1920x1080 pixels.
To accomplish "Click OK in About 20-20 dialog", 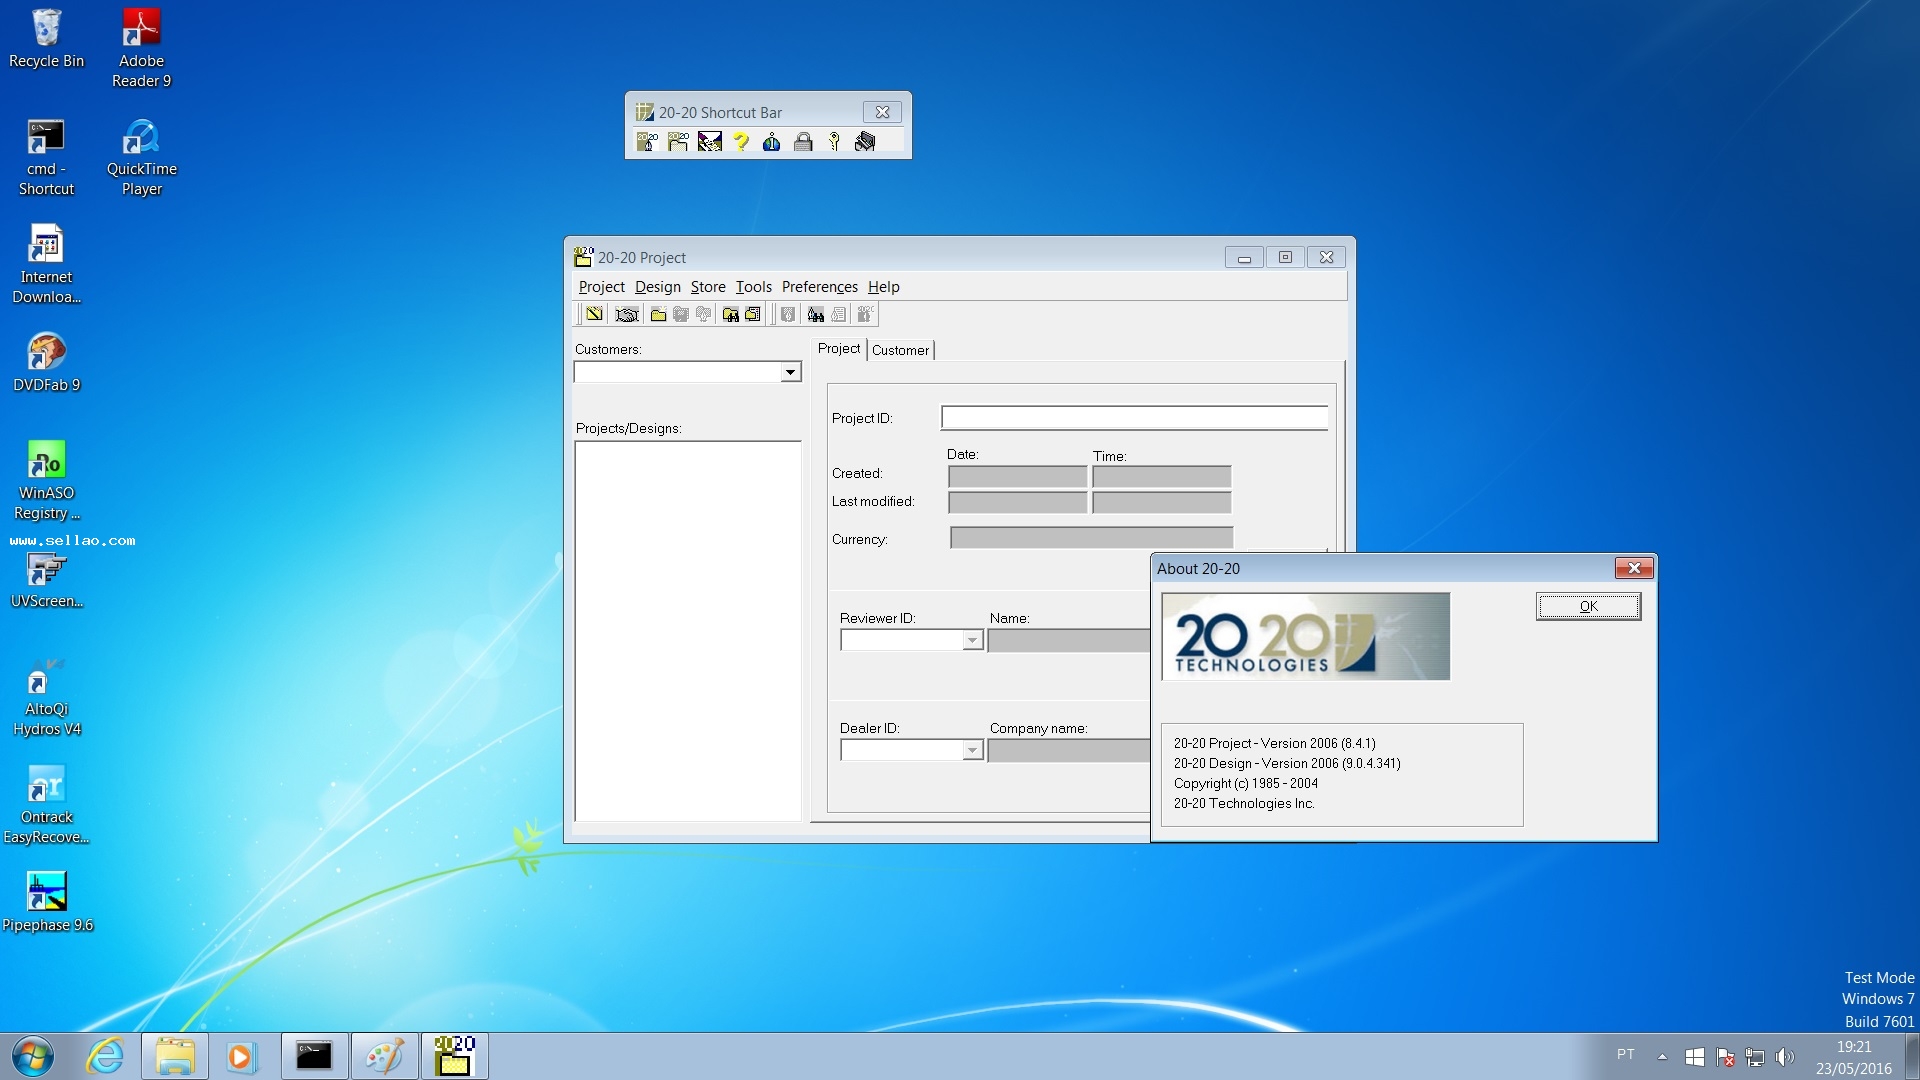I will 1588,606.
